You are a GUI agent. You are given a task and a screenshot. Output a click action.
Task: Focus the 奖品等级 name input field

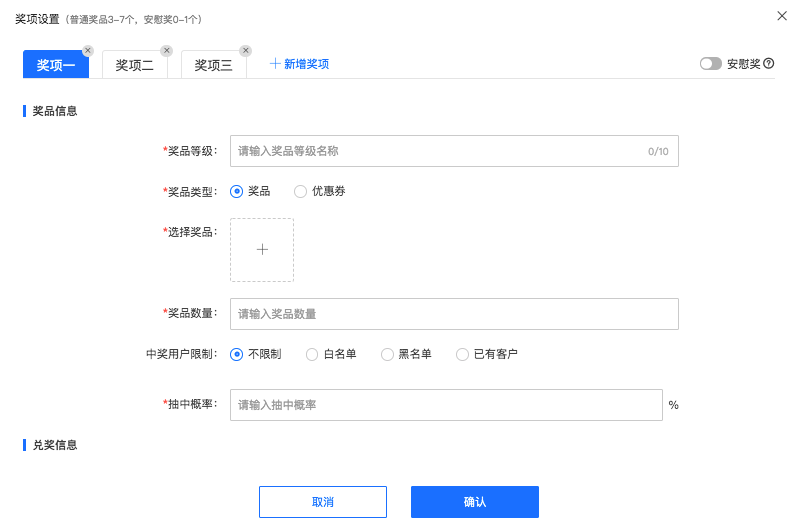pyautogui.click(x=454, y=151)
